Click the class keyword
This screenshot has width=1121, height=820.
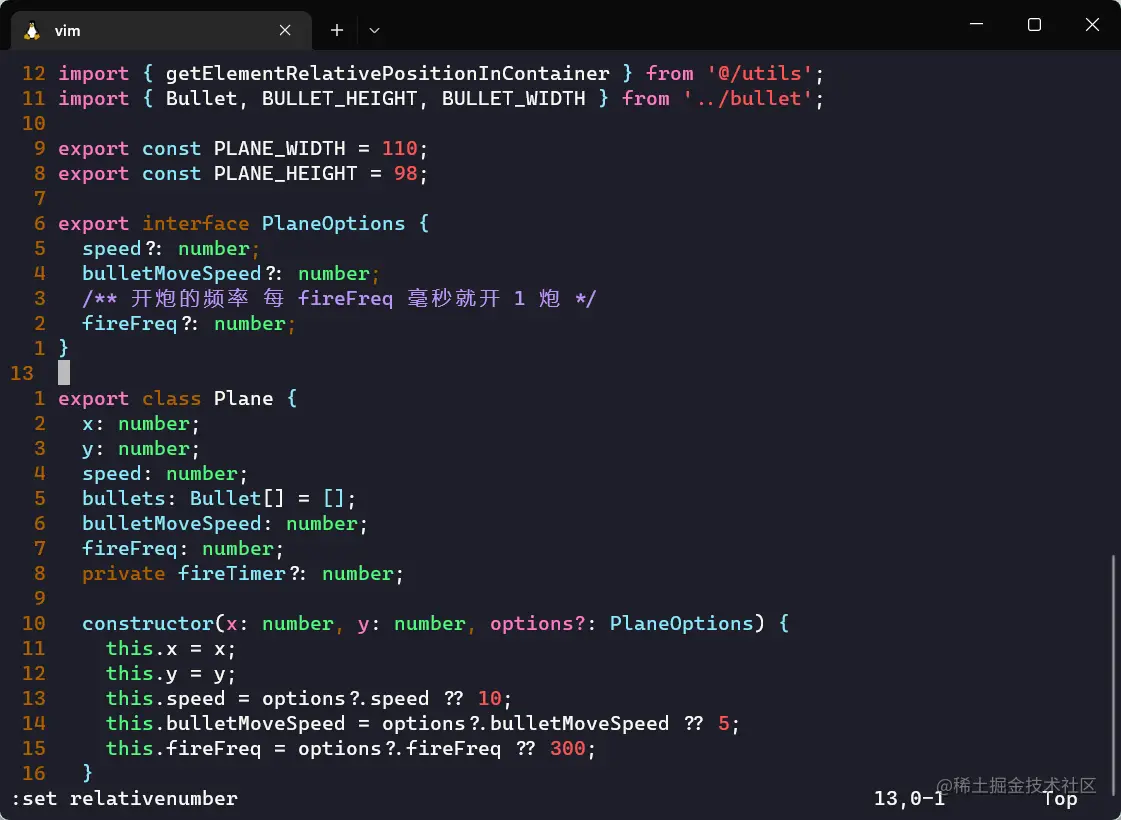(171, 399)
